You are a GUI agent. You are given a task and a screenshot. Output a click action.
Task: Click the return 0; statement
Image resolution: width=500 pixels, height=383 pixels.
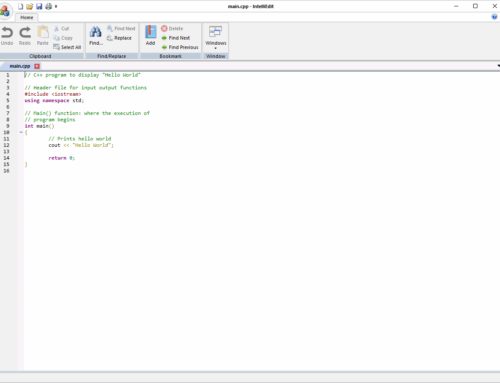tap(62, 158)
